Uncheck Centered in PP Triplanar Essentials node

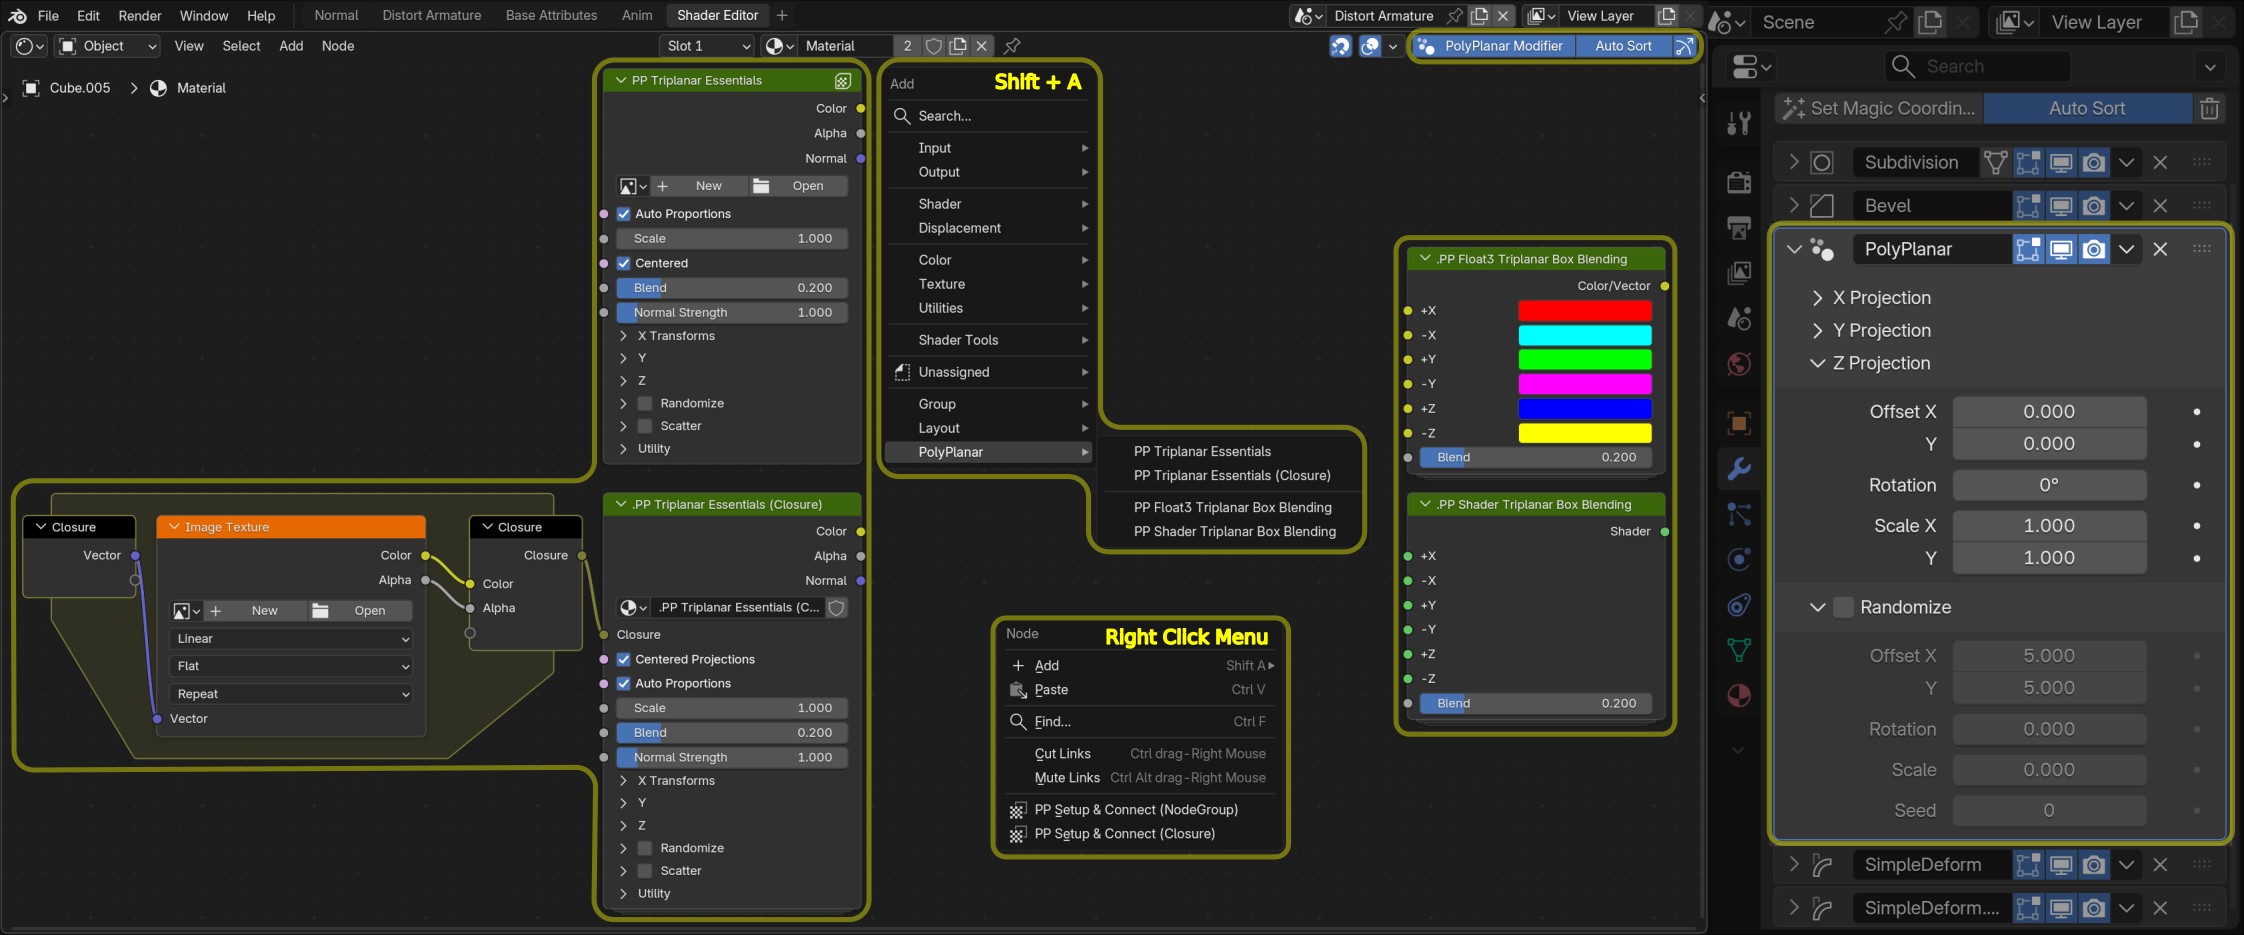[624, 263]
